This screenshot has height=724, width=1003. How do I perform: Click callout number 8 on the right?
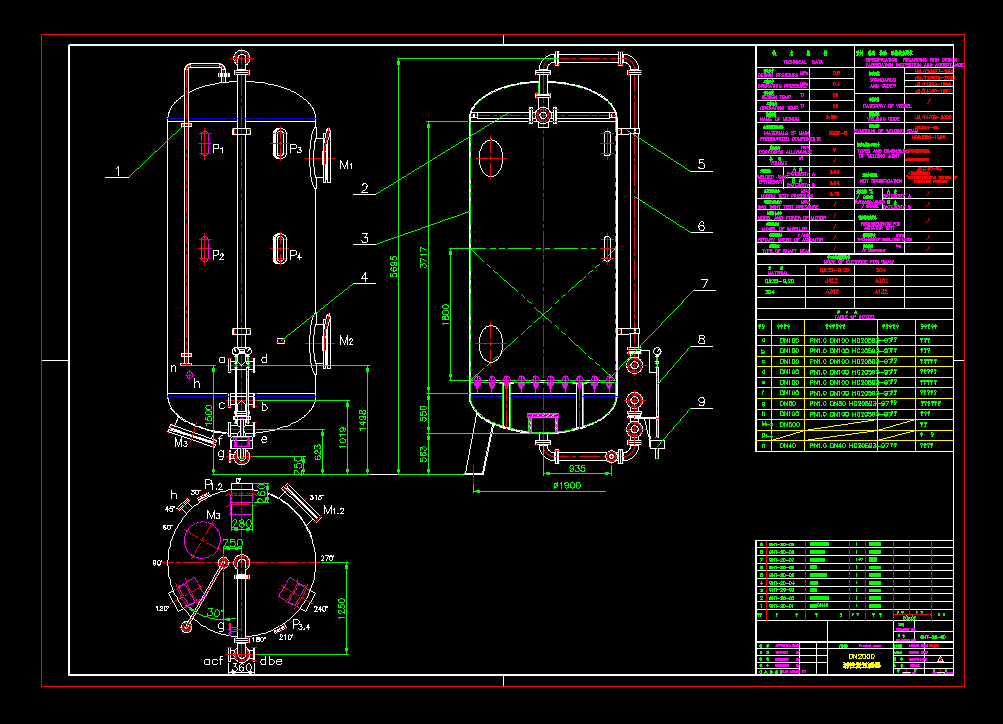[x=702, y=340]
